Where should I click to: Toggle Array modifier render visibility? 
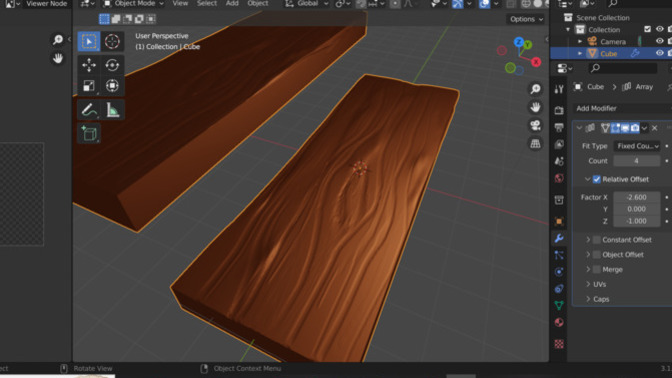pyautogui.click(x=635, y=128)
